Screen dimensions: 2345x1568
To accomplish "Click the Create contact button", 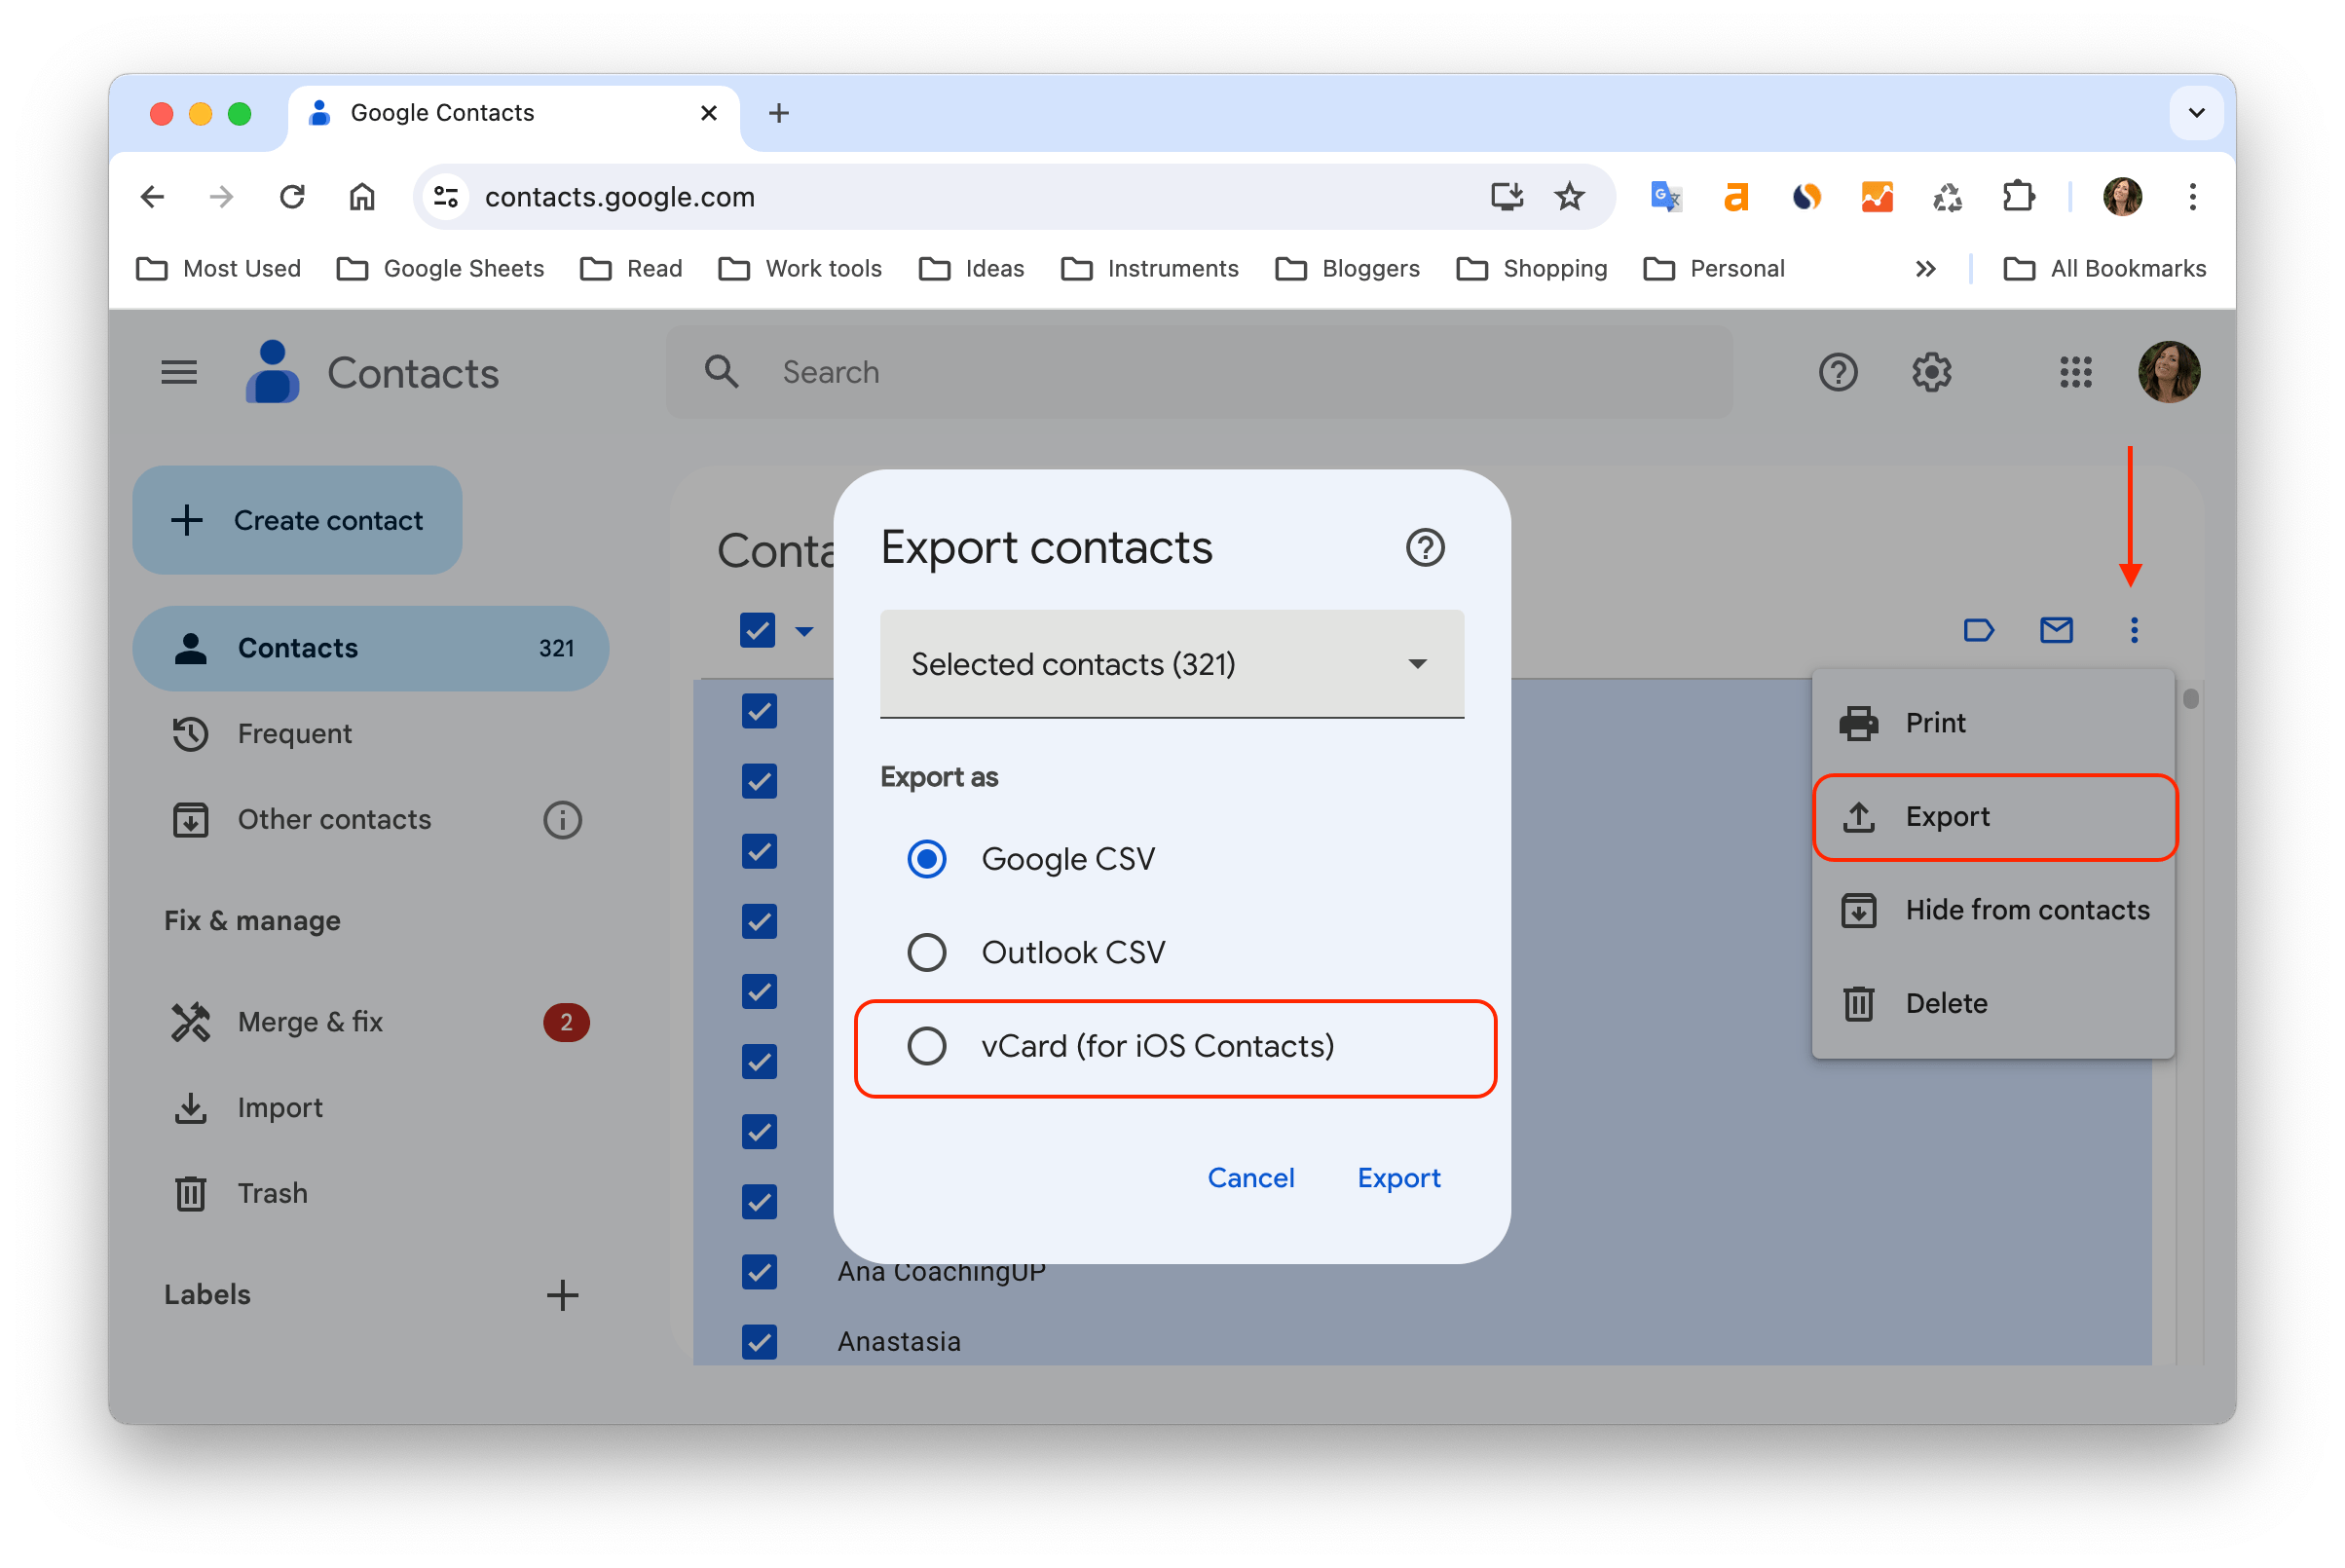I will coord(297,520).
